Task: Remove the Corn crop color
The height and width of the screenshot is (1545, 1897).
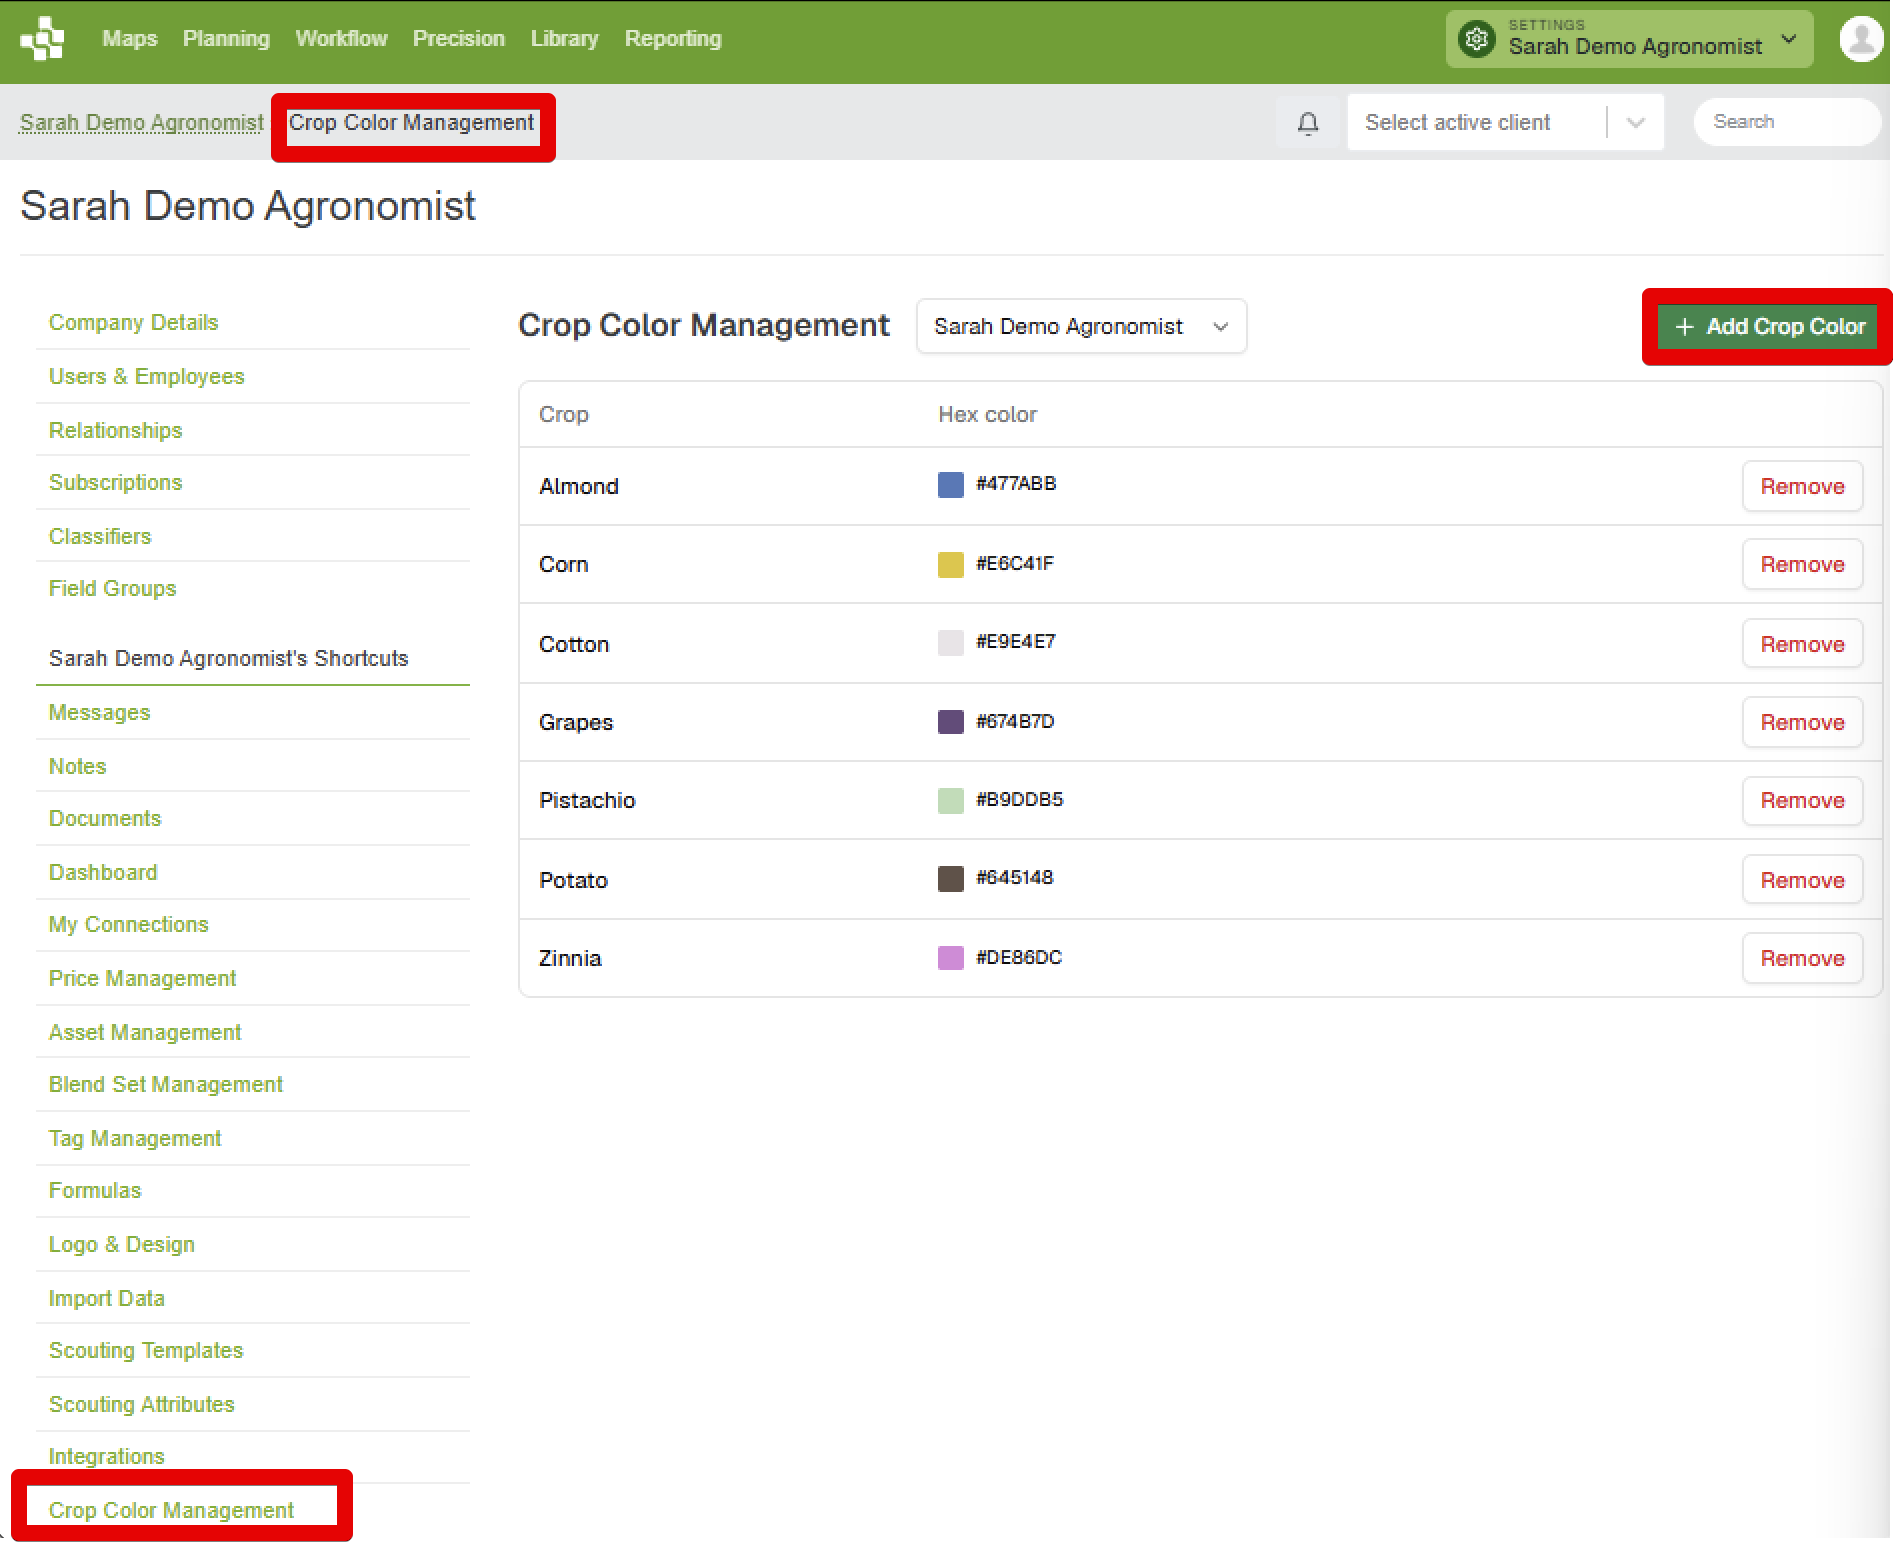Action: [x=1801, y=564]
